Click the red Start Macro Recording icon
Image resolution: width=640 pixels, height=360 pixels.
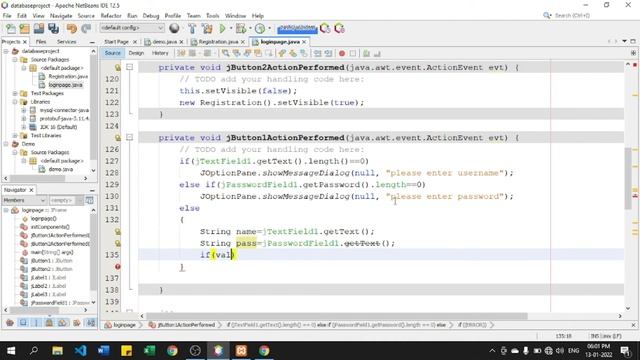342,53
